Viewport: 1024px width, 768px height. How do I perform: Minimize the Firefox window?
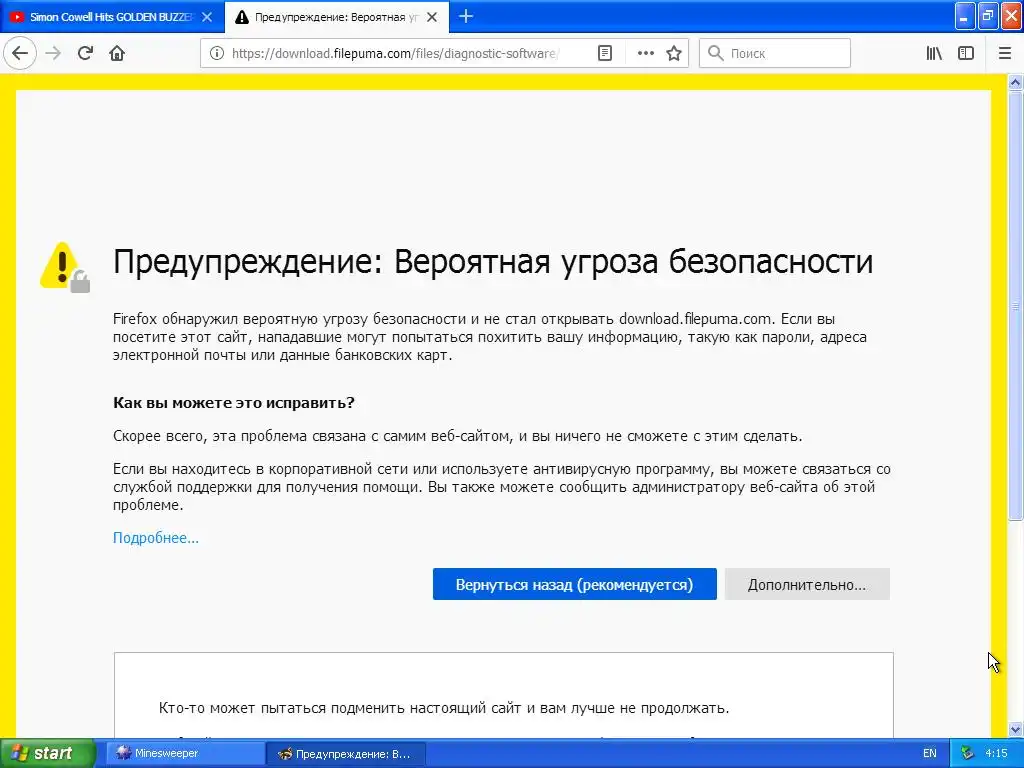pyautogui.click(x=965, y=16)
